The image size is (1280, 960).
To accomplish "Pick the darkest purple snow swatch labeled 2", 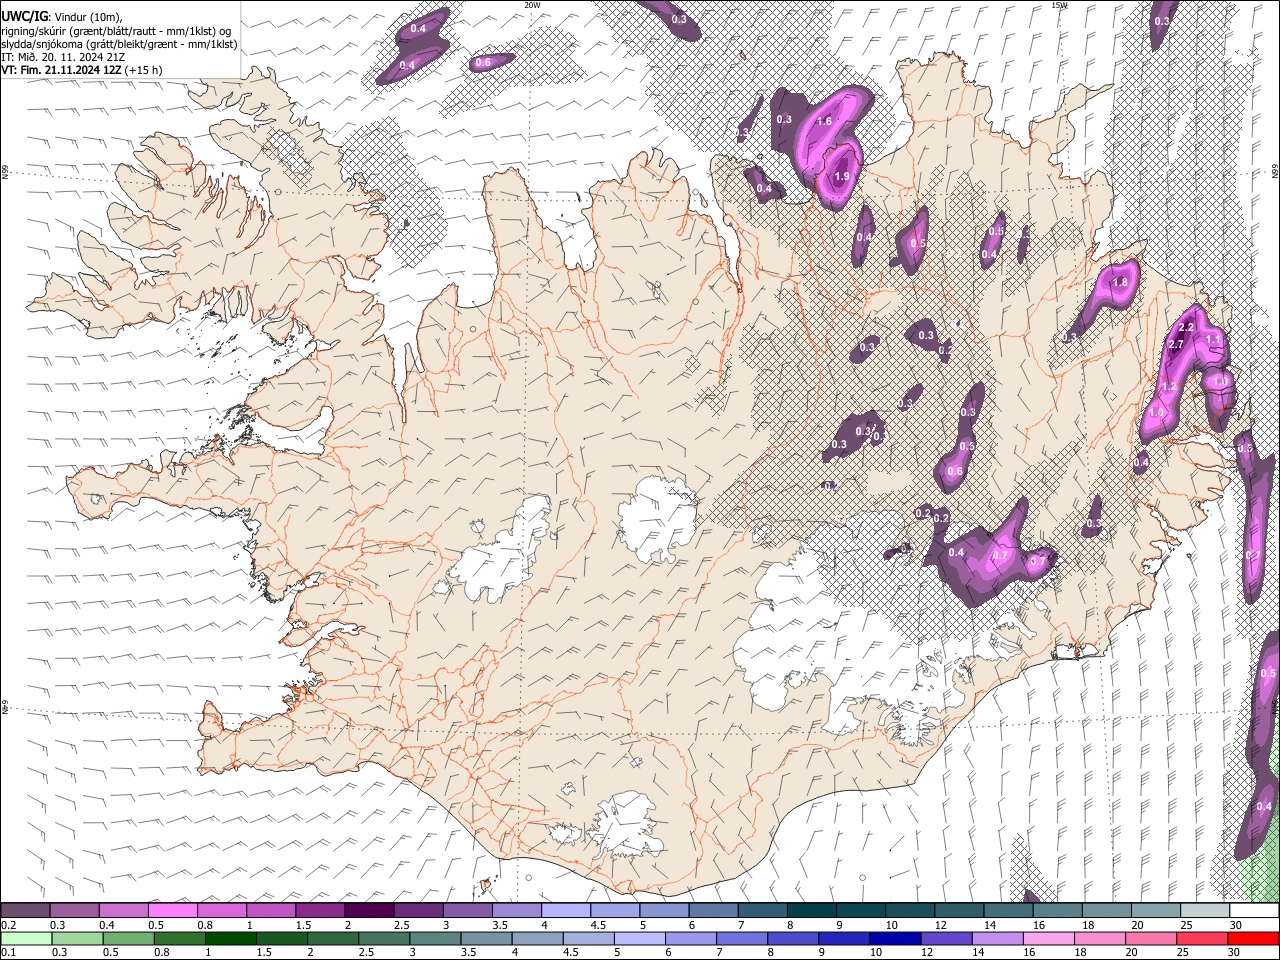I will tap(369, 910).
